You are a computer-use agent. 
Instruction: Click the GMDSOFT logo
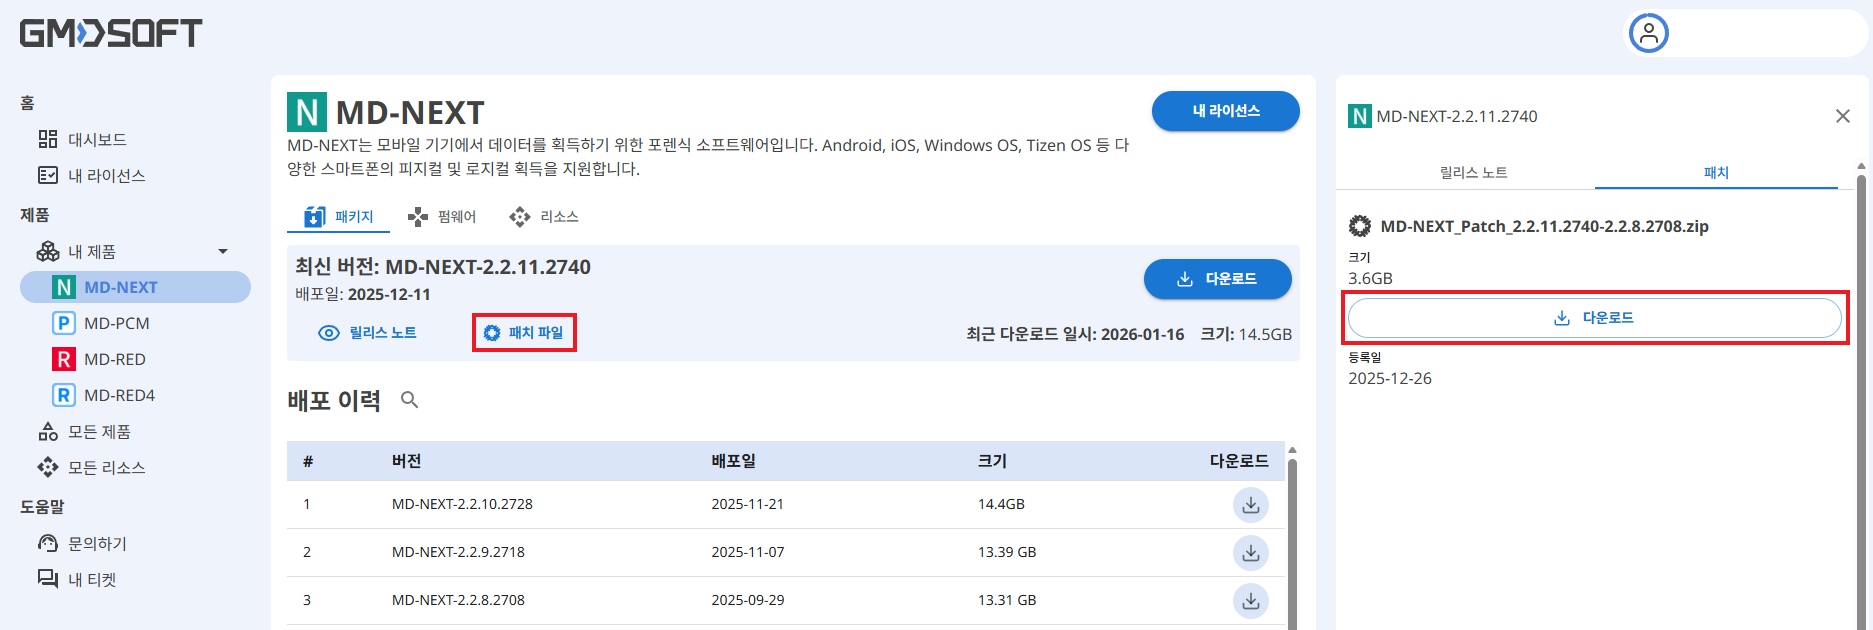111,33
